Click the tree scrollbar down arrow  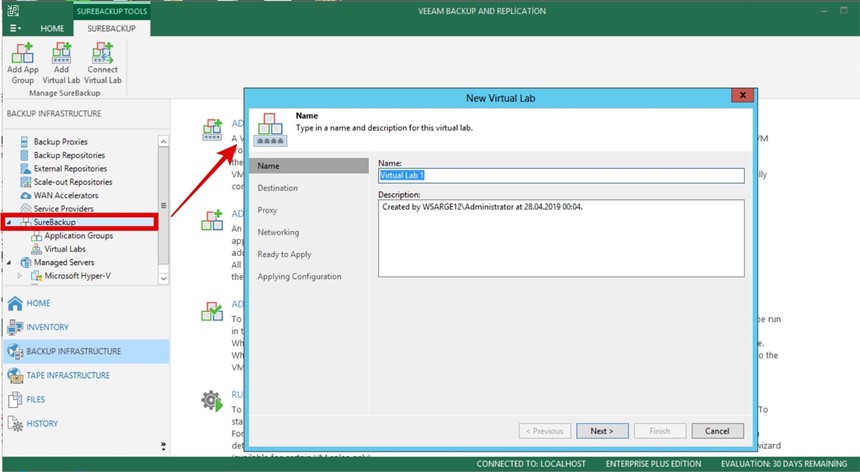click(x=163, y=278)
